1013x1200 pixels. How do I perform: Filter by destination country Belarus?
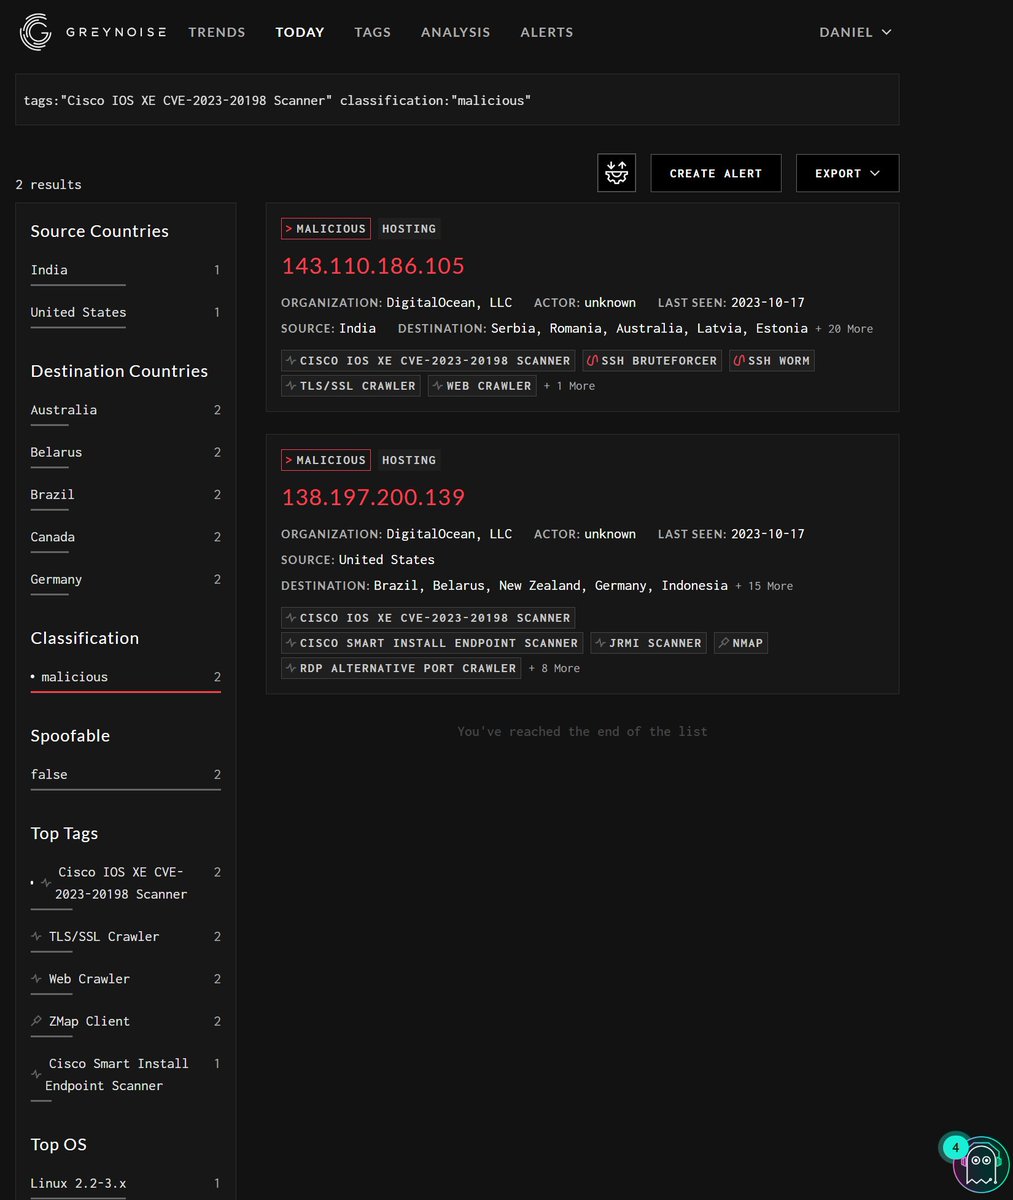[x=126, y=453]
